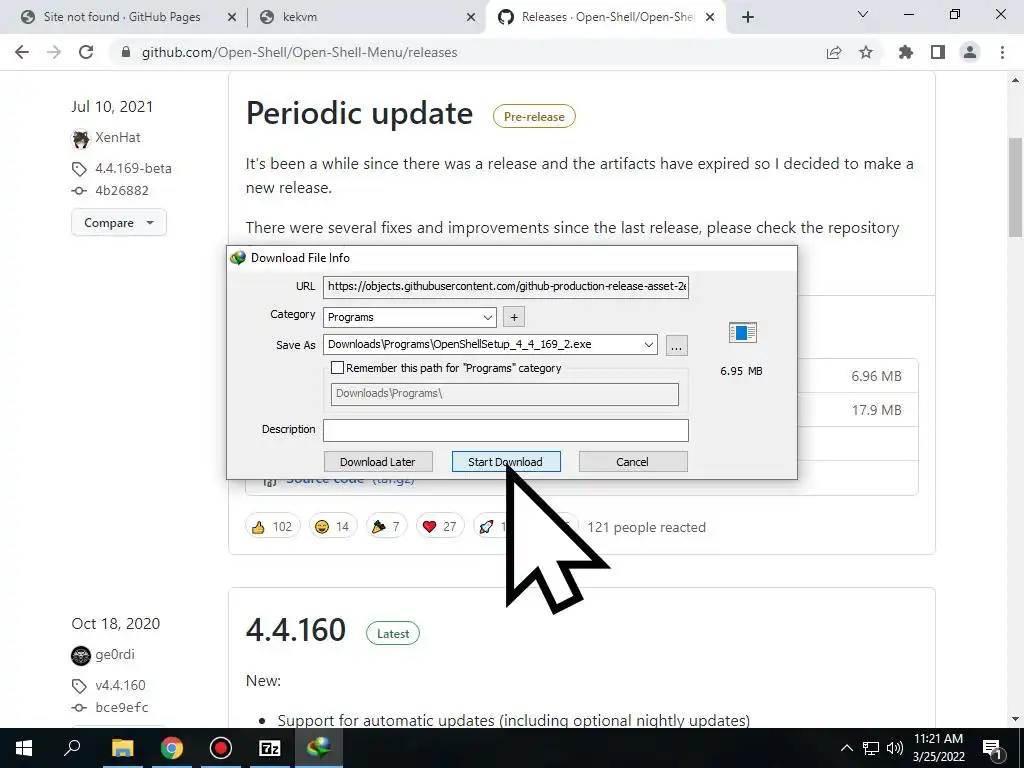Screen dimensions: 1024x768
Task: Bookmark this page with star icon
Action: point(866,52)
